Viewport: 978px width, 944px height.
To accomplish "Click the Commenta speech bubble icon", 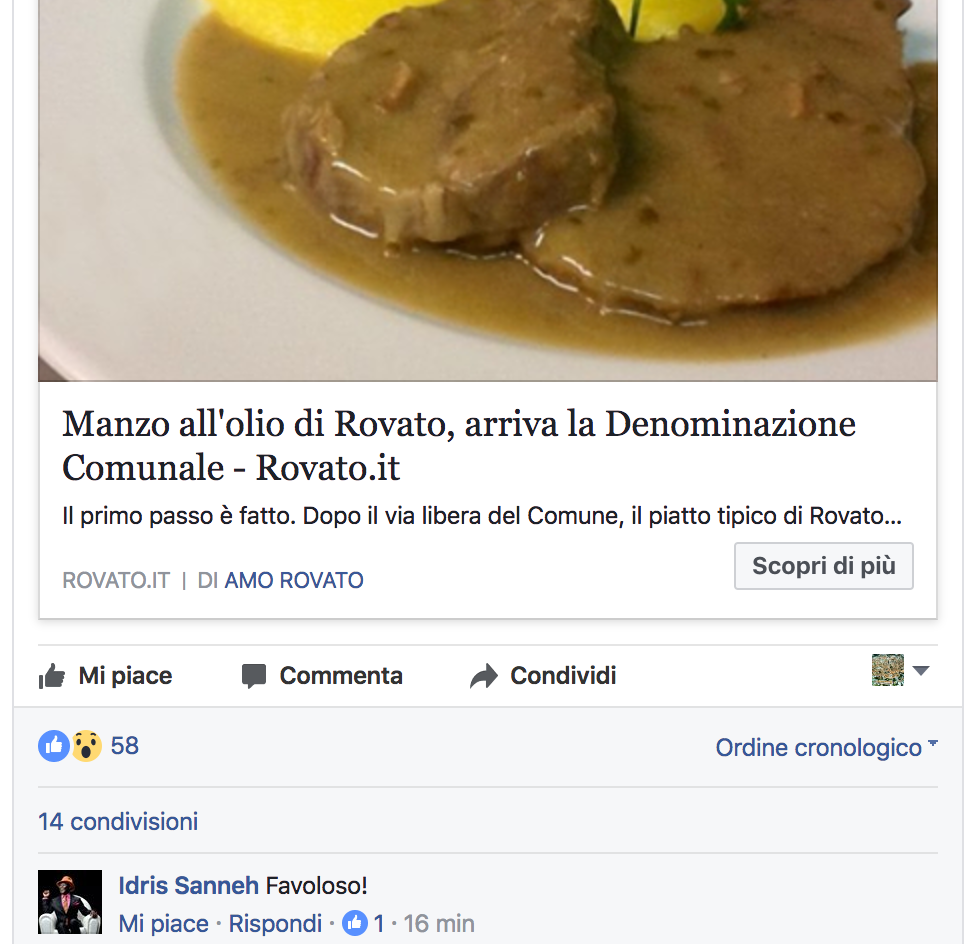I will tap(254, 676).
